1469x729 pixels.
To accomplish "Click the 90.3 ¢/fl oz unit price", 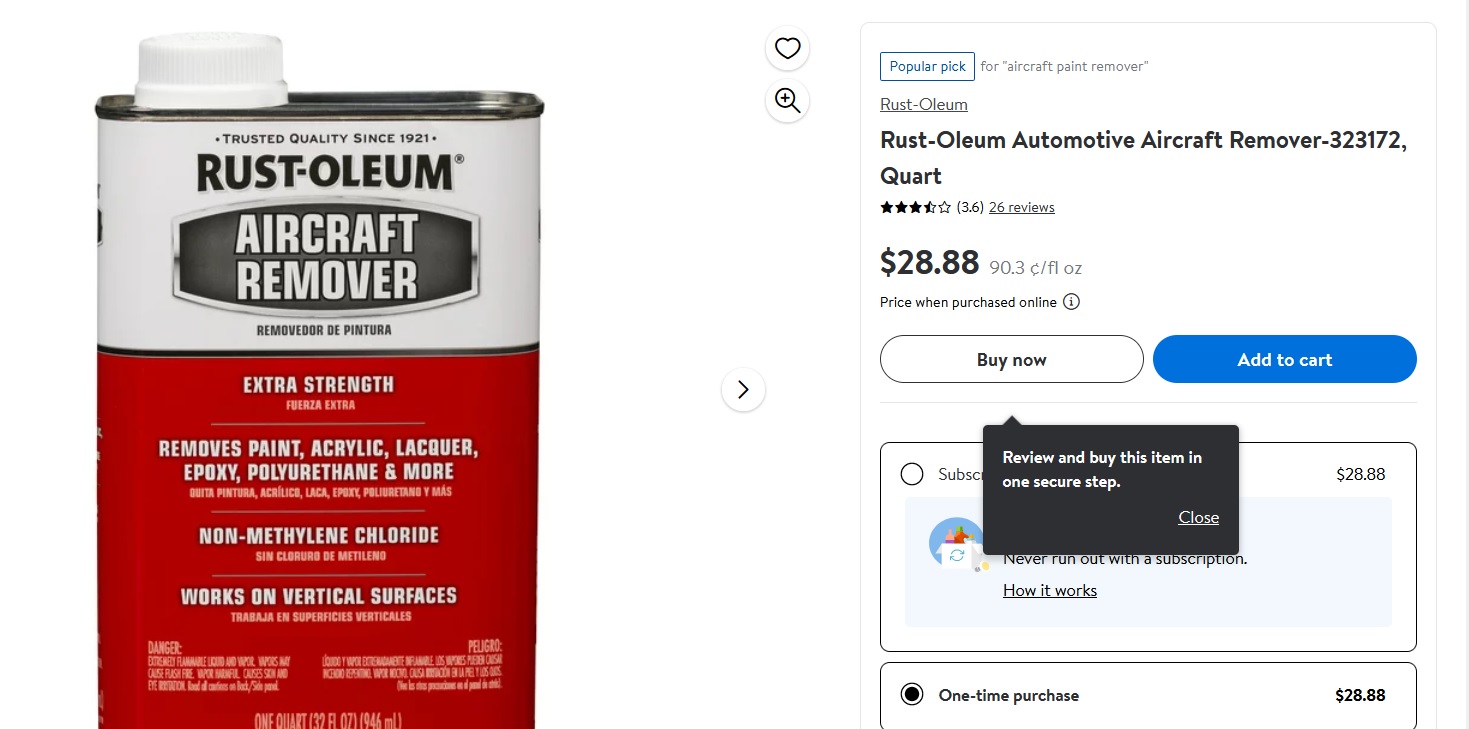I will point(1035,268).
